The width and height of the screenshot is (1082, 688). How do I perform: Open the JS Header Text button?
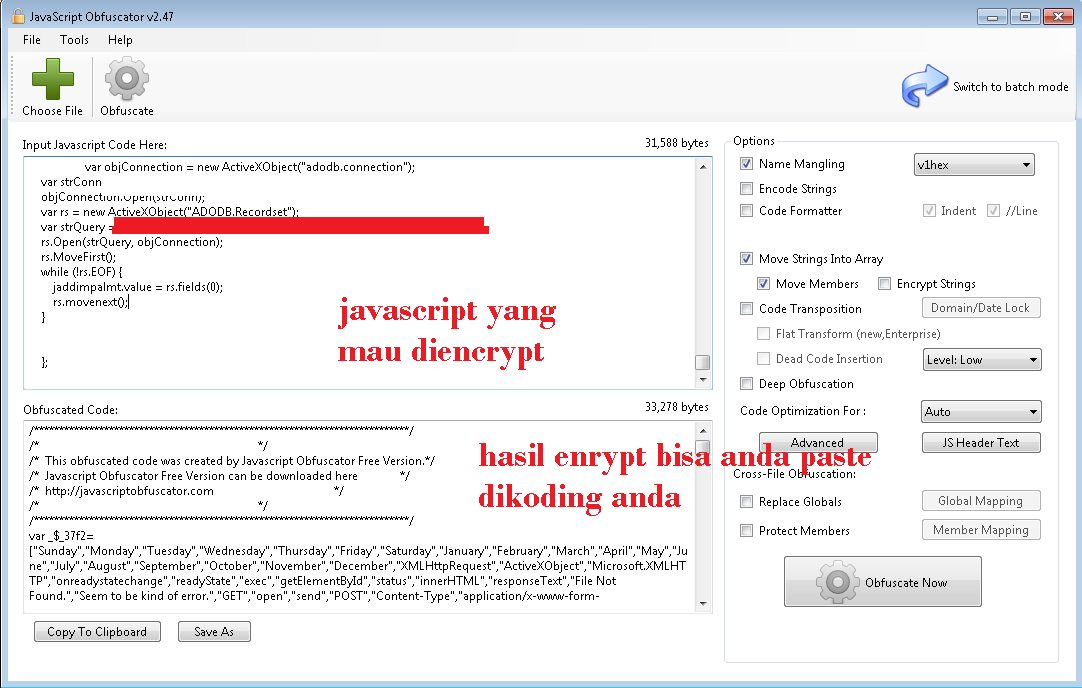click(981, 442)
